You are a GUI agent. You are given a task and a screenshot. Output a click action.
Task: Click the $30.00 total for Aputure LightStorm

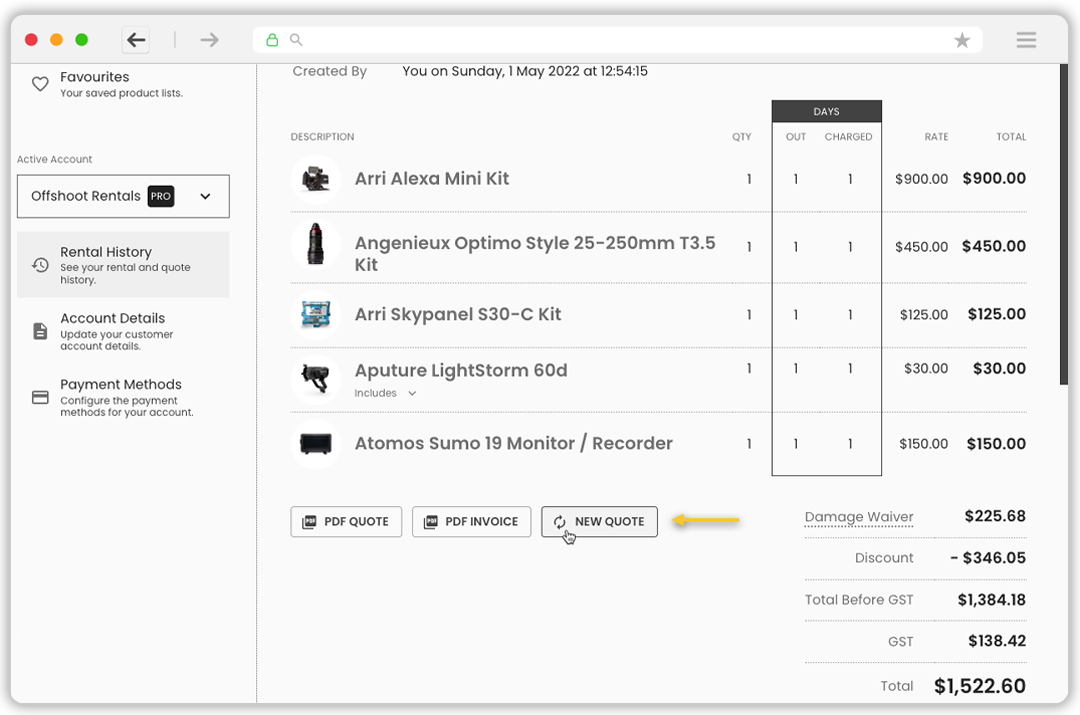(x=999, y=369)
